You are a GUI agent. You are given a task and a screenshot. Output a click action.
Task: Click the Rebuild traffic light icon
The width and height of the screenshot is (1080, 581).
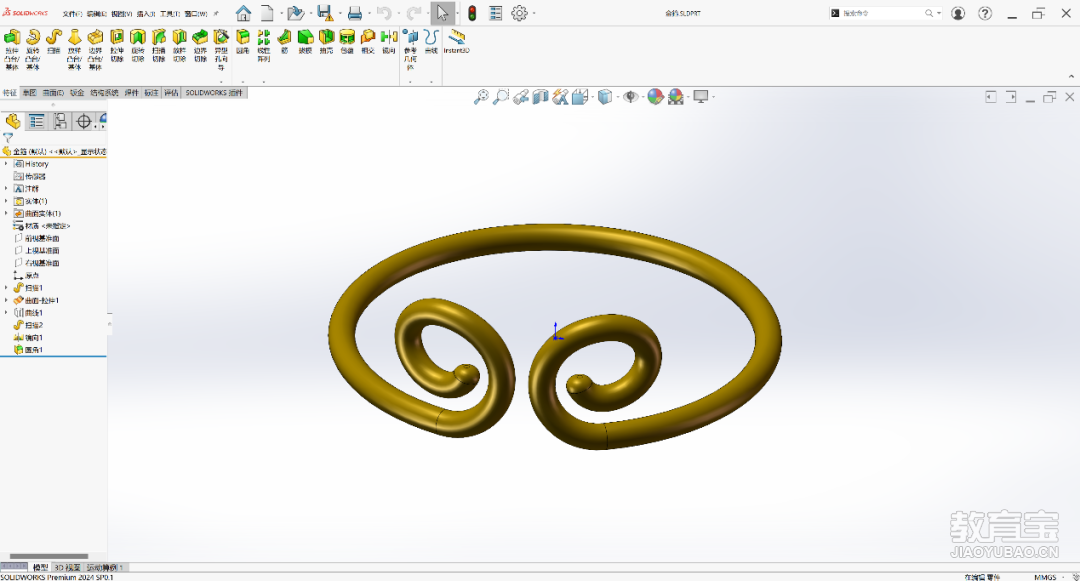tap(472, 13)
